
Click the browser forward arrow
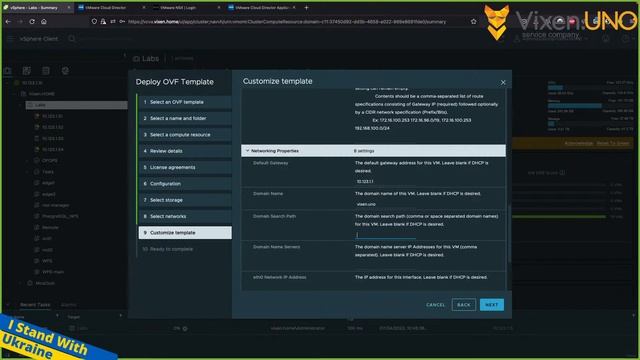click(20, 22)
